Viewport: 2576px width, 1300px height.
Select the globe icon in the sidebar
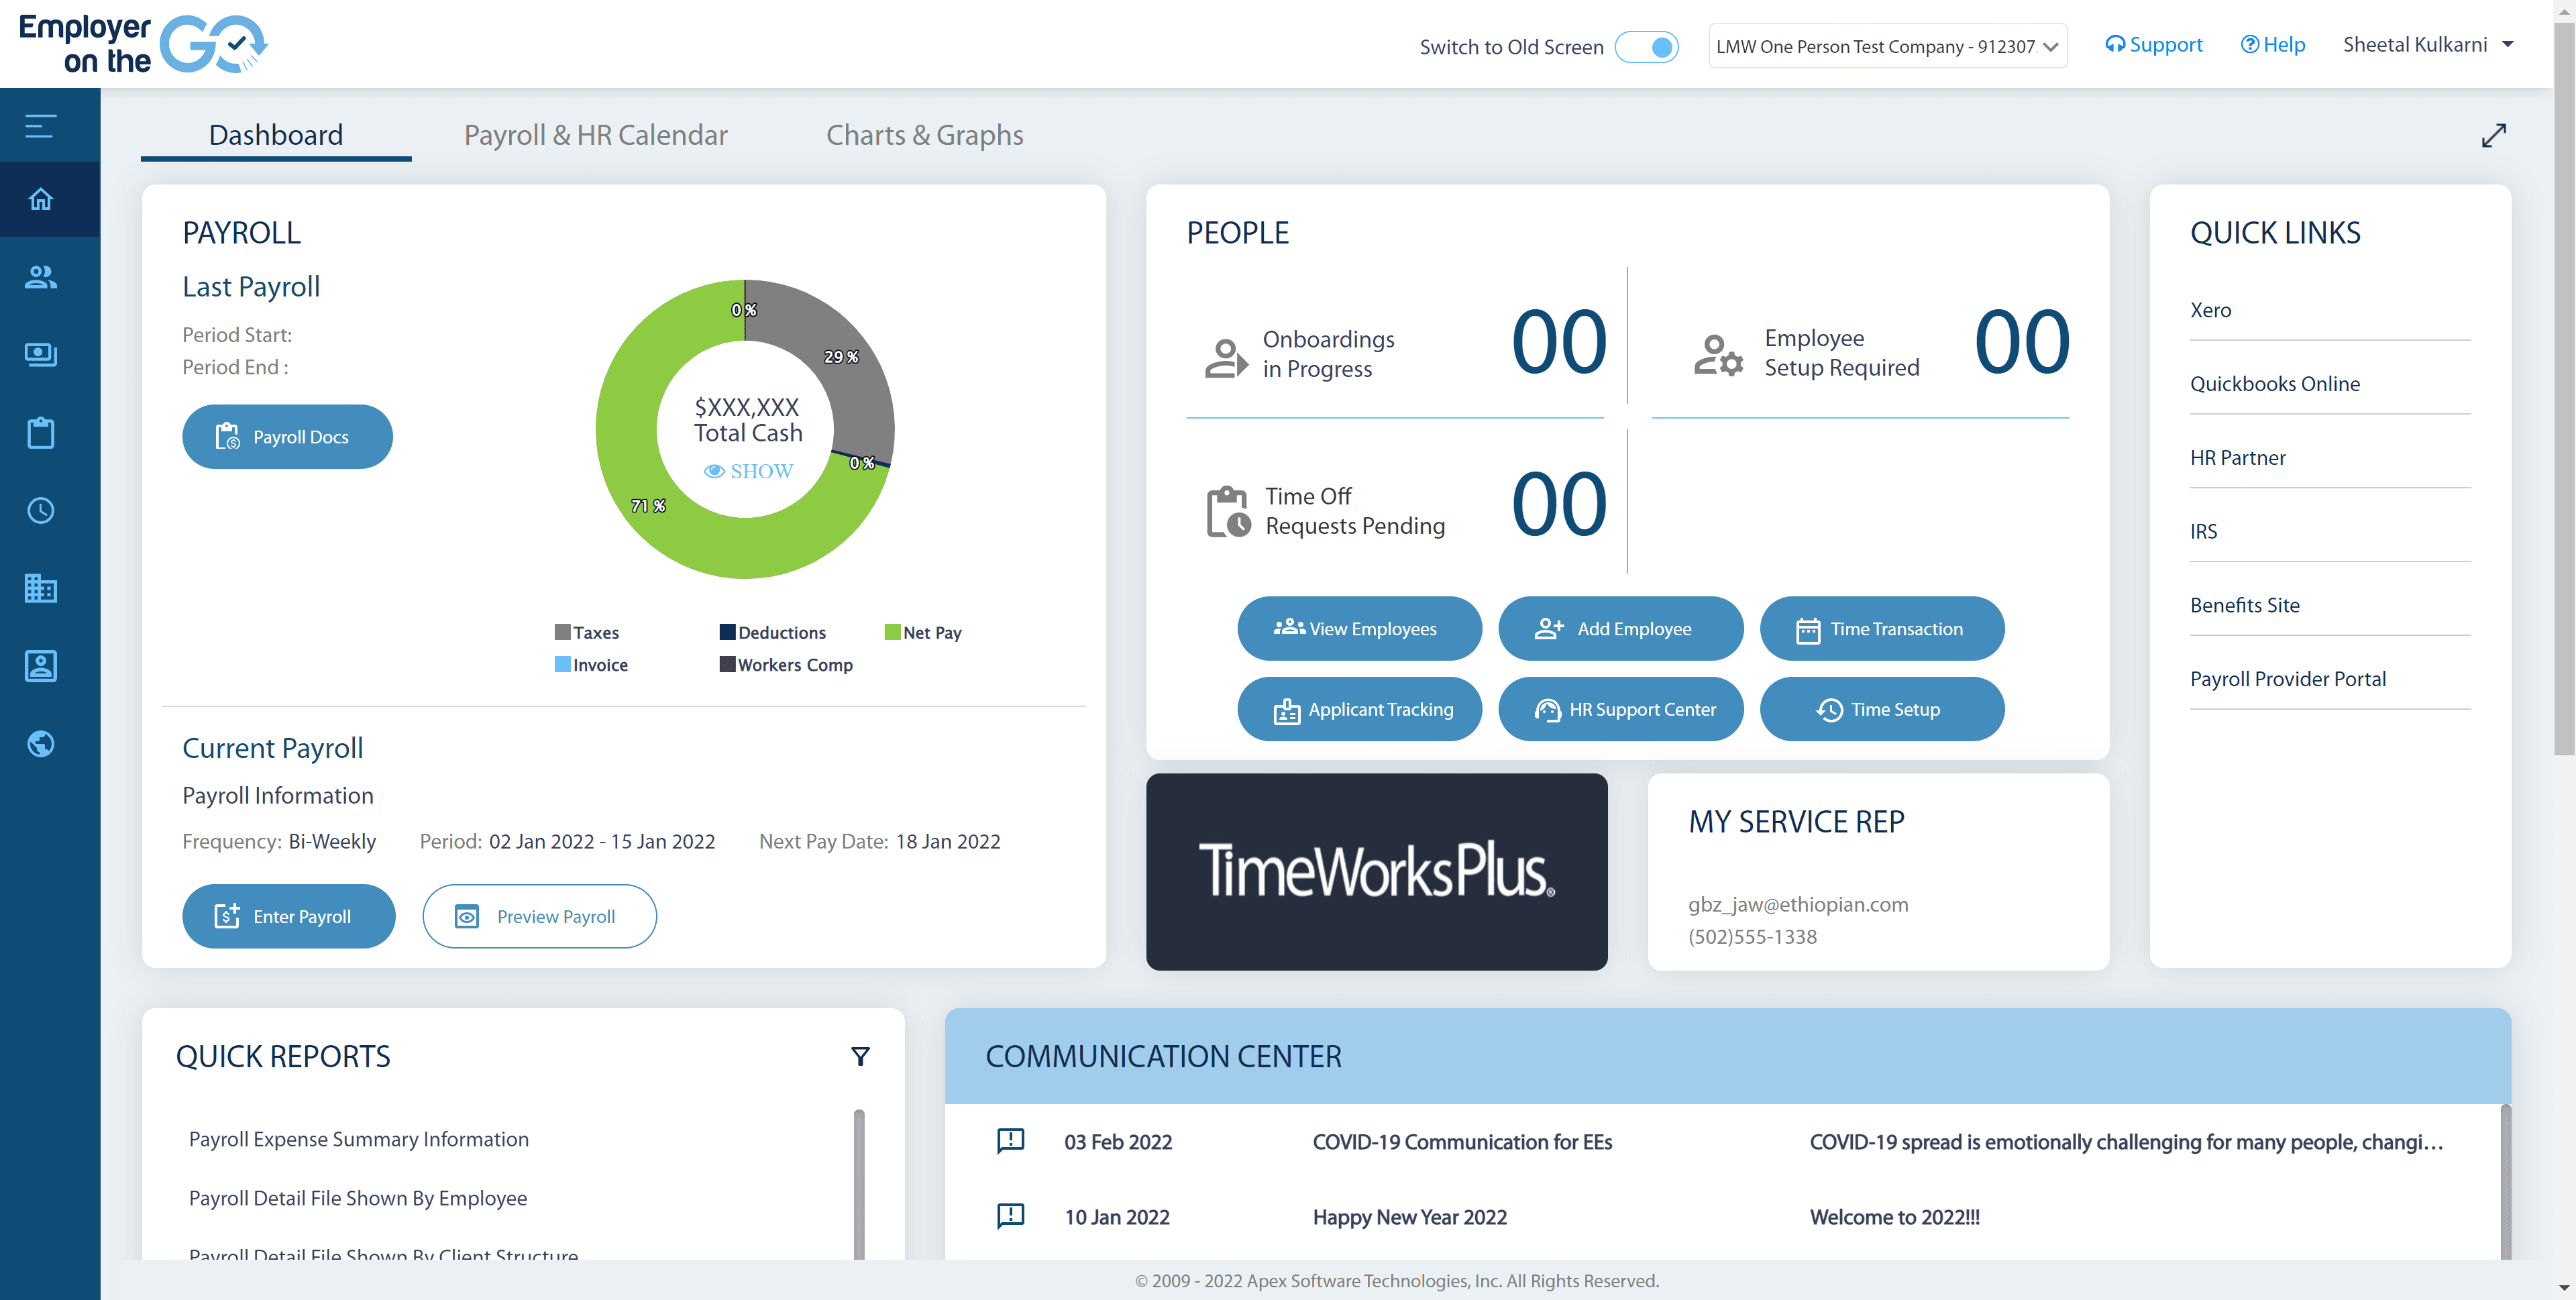coord(40,743)
